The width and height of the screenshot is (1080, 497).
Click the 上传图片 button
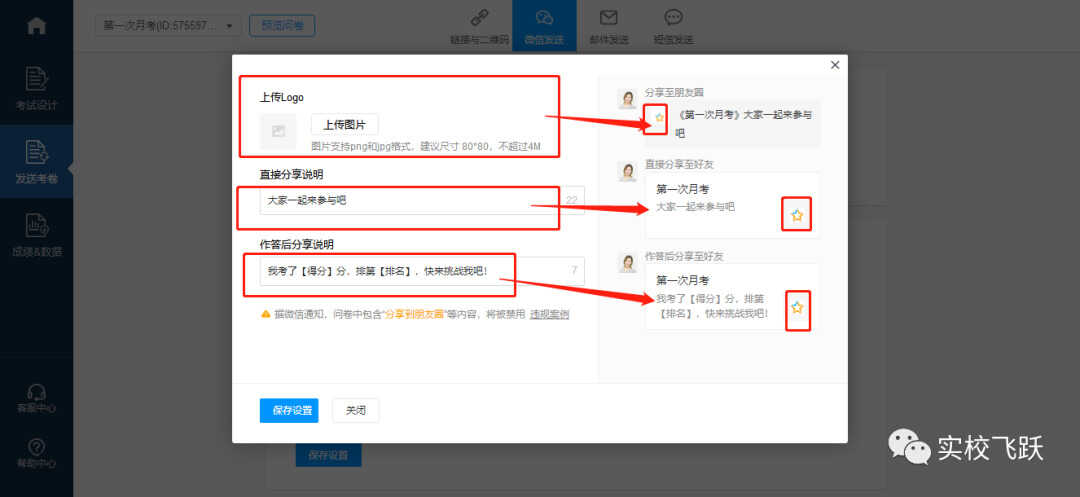tap(344, 125)
